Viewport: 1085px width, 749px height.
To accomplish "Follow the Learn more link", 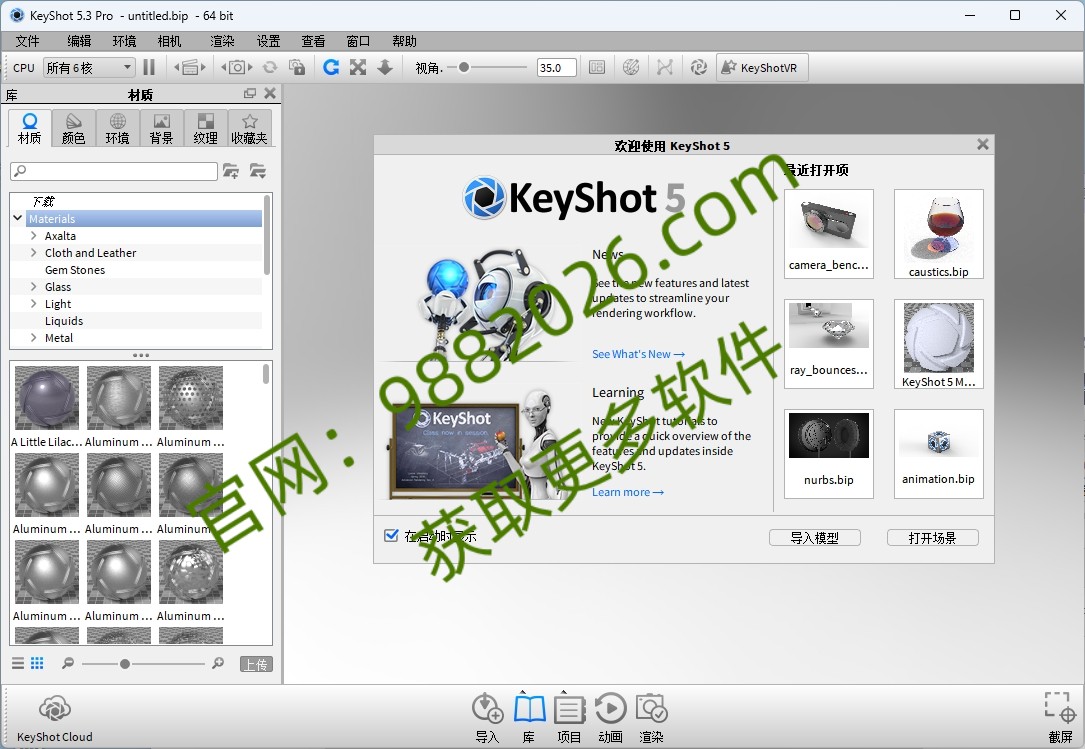I will [628, 492].
